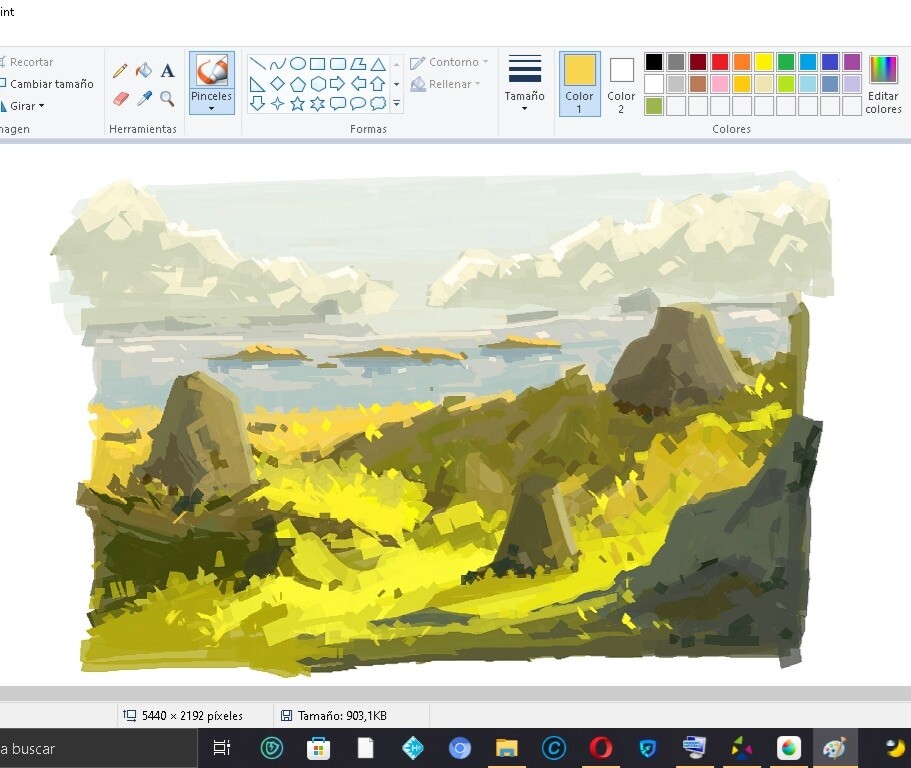
Task: Select the Fill with color bucket tool
Action: (143, 70)
